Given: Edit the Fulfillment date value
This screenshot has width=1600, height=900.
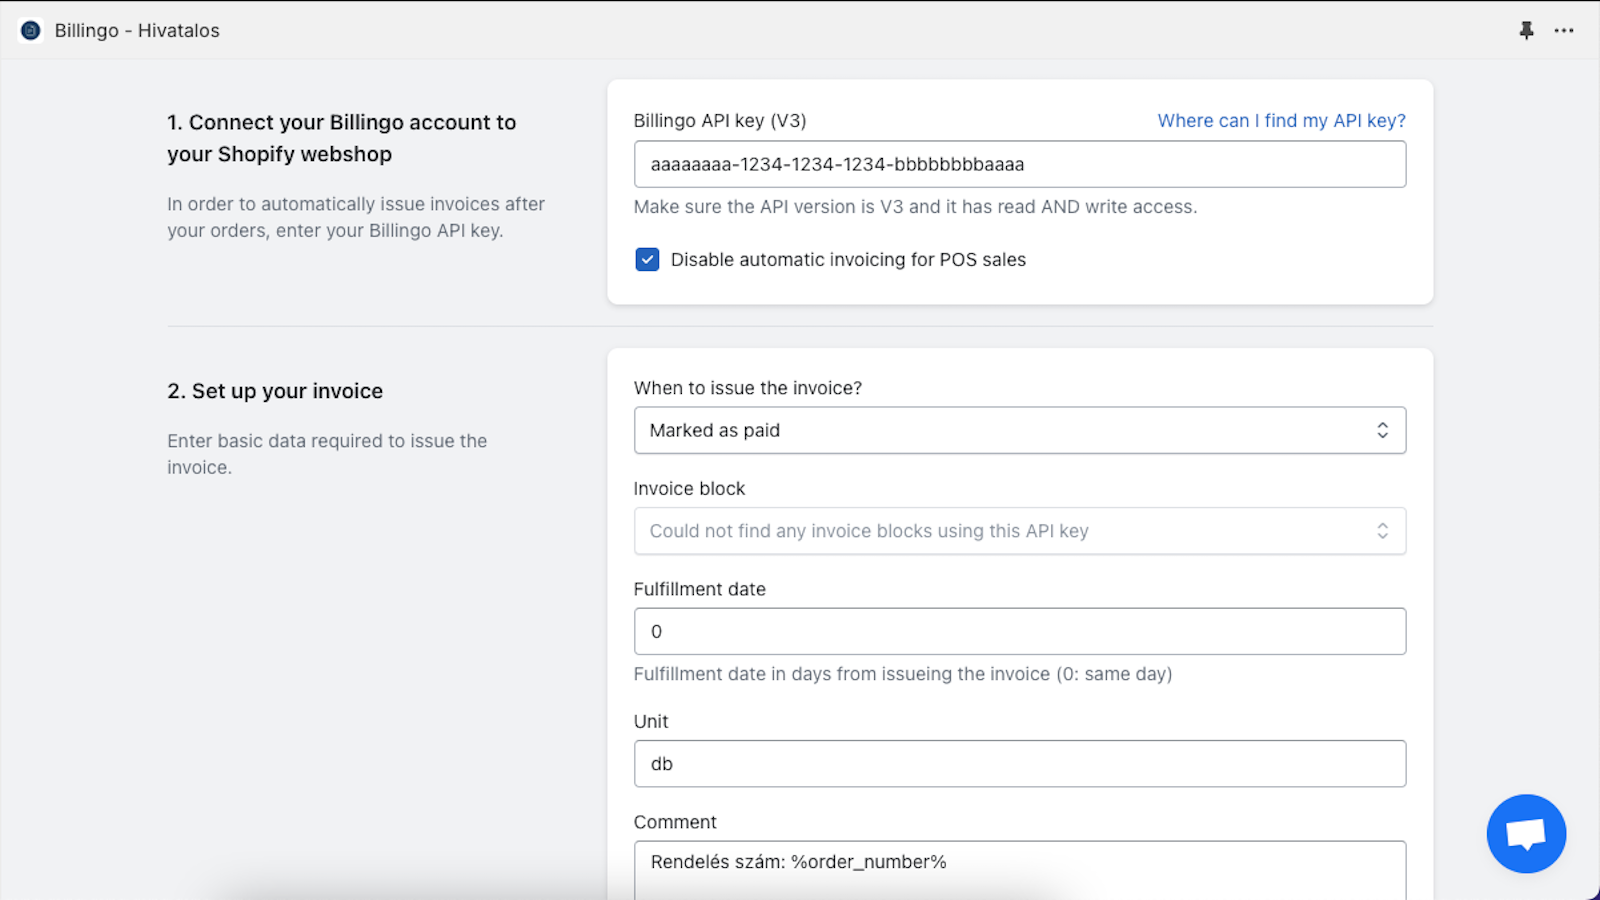Looking at the screenshot, I should tap(1019, 631).
